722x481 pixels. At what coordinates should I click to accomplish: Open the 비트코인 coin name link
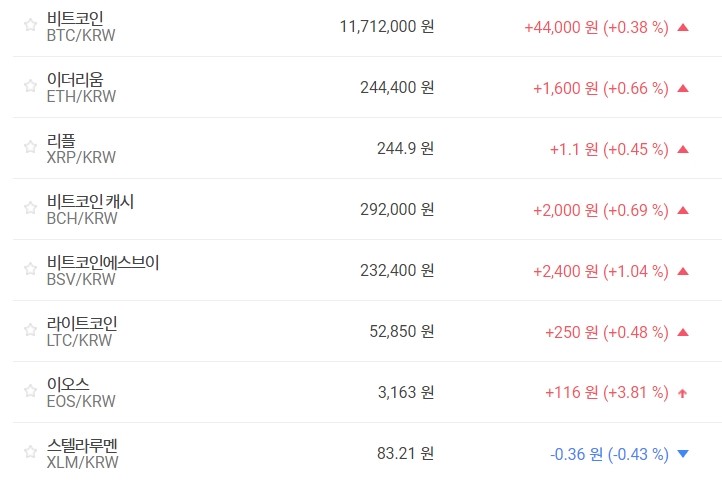pyautogui.click(x=75, y=18)
